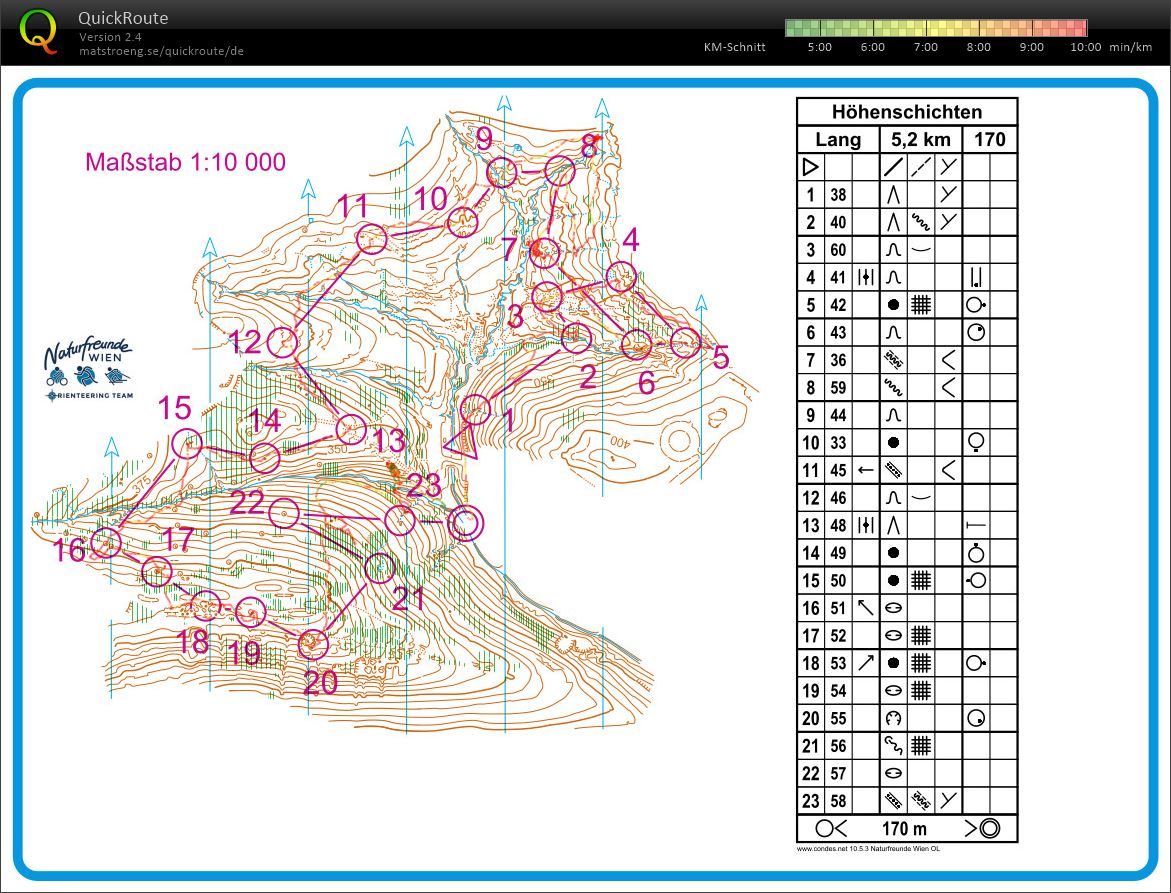This screenshot has width=1171, height=893.
Task: Click the Höhenschichten table heading
Action: (x=907, y=112)
